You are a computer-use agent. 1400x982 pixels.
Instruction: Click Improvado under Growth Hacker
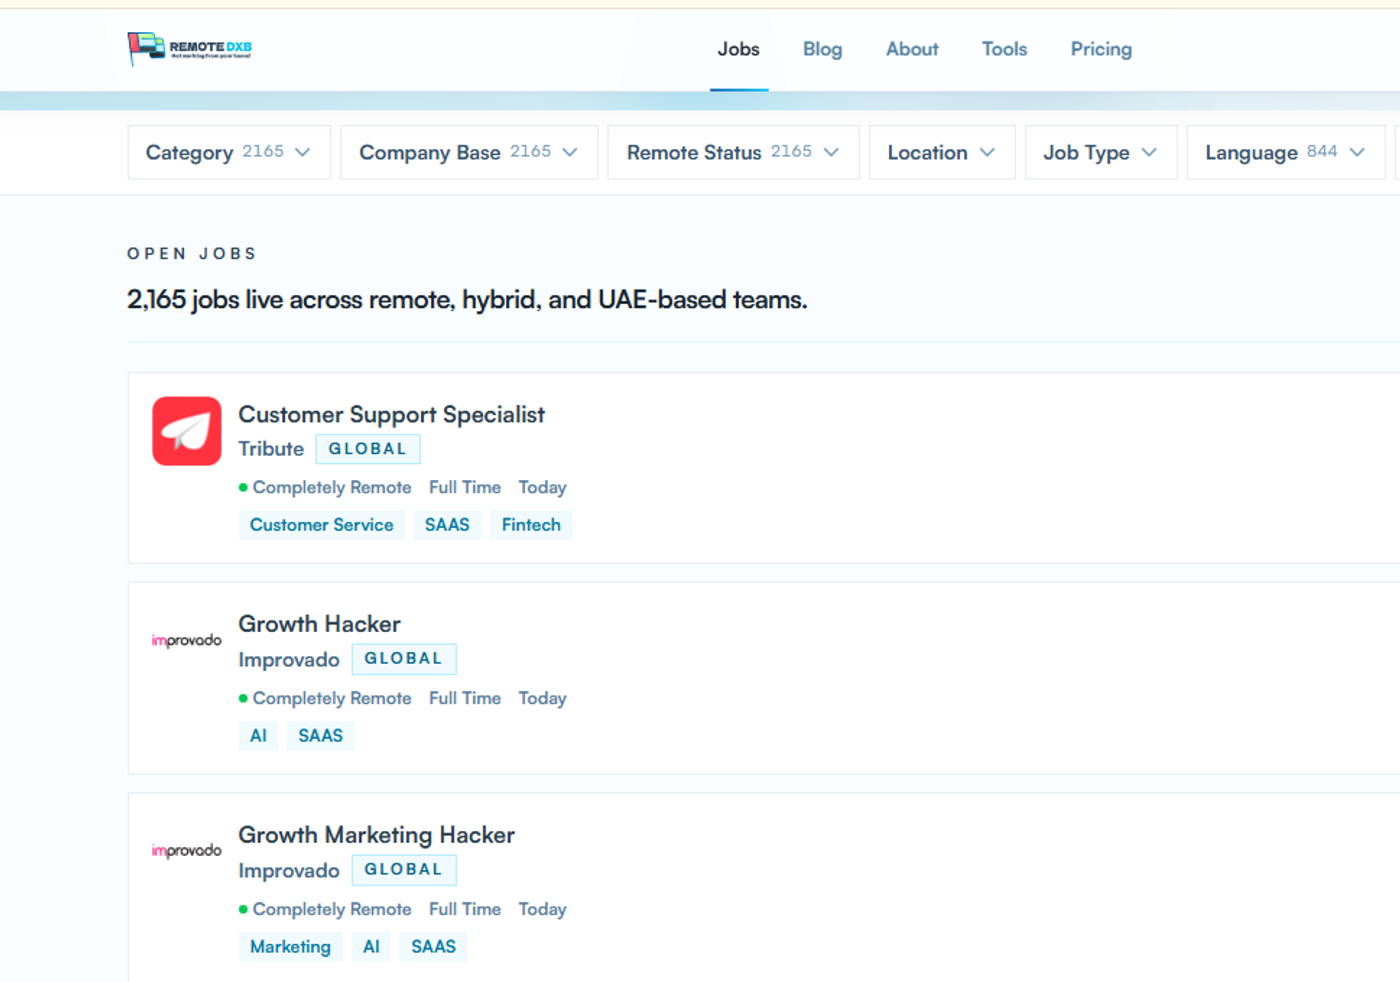[x=289, y=660]
